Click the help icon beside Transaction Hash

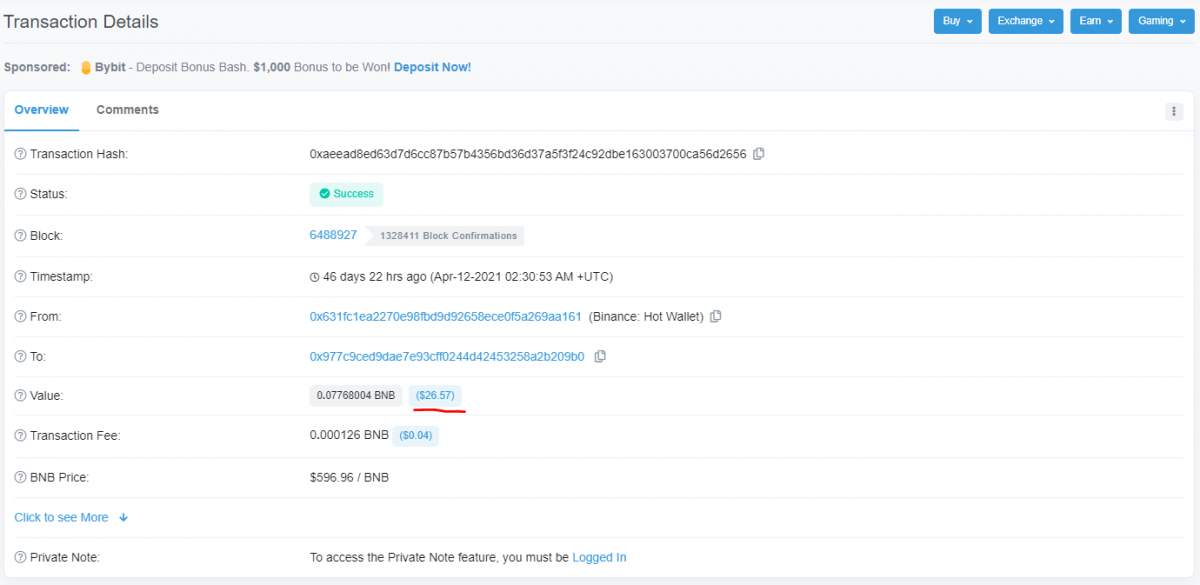coord(17,154)
